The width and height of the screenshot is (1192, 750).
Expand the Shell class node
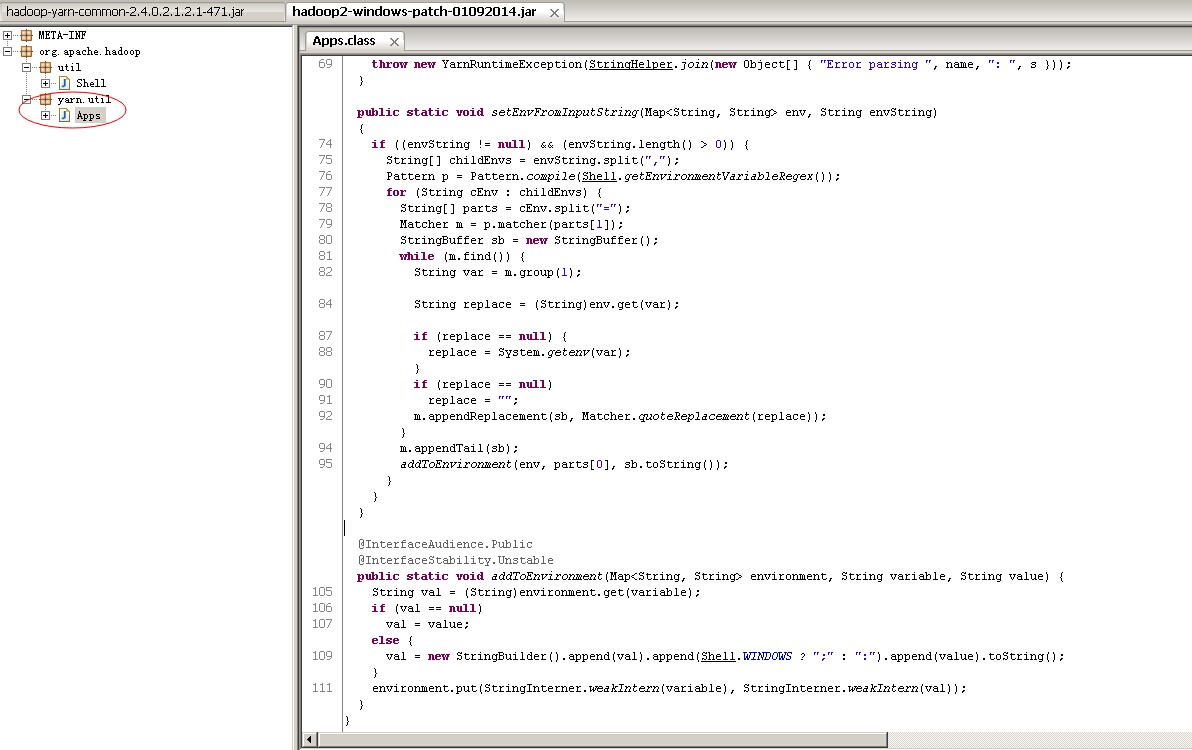pyautogui.click(x=46, y=83)
